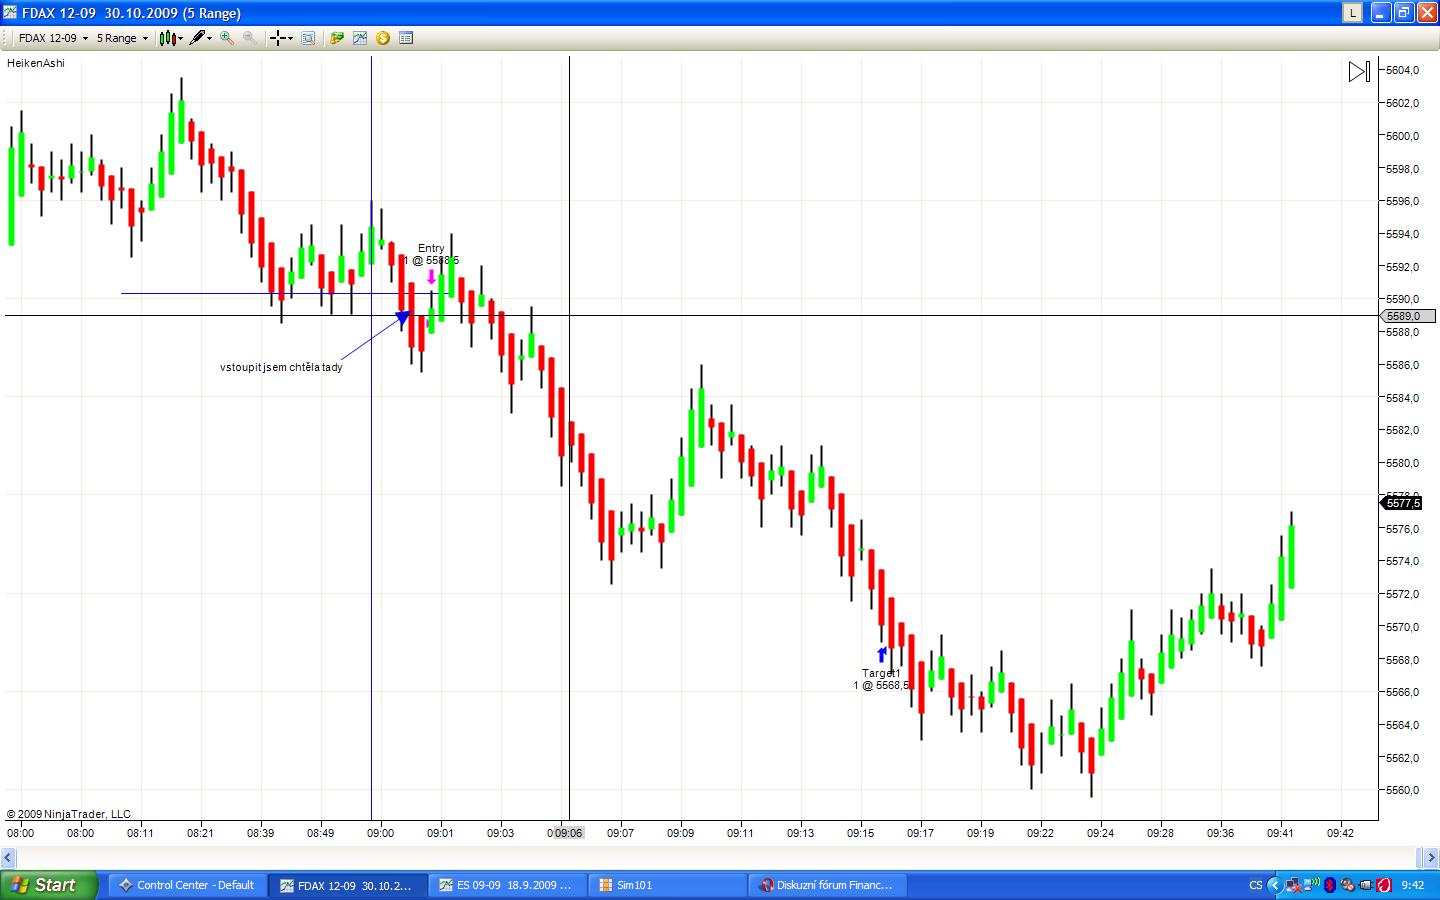Image resolution: width=1440 pixels, height=900 pixels.
Task: Click the system clock showing 9:42
Action: coord(1413,885)
